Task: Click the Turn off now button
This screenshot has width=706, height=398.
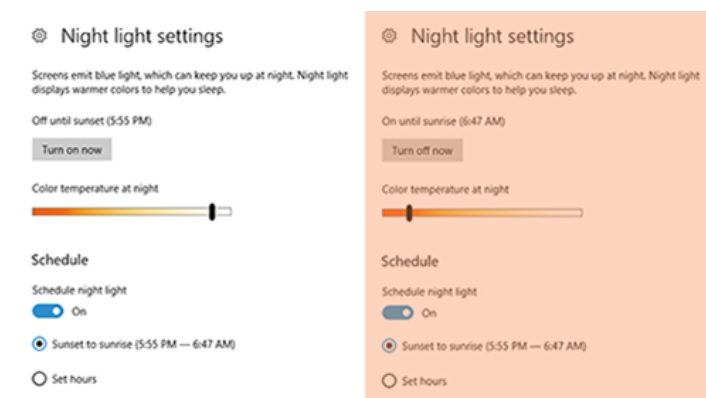Action: pos(422,150)
